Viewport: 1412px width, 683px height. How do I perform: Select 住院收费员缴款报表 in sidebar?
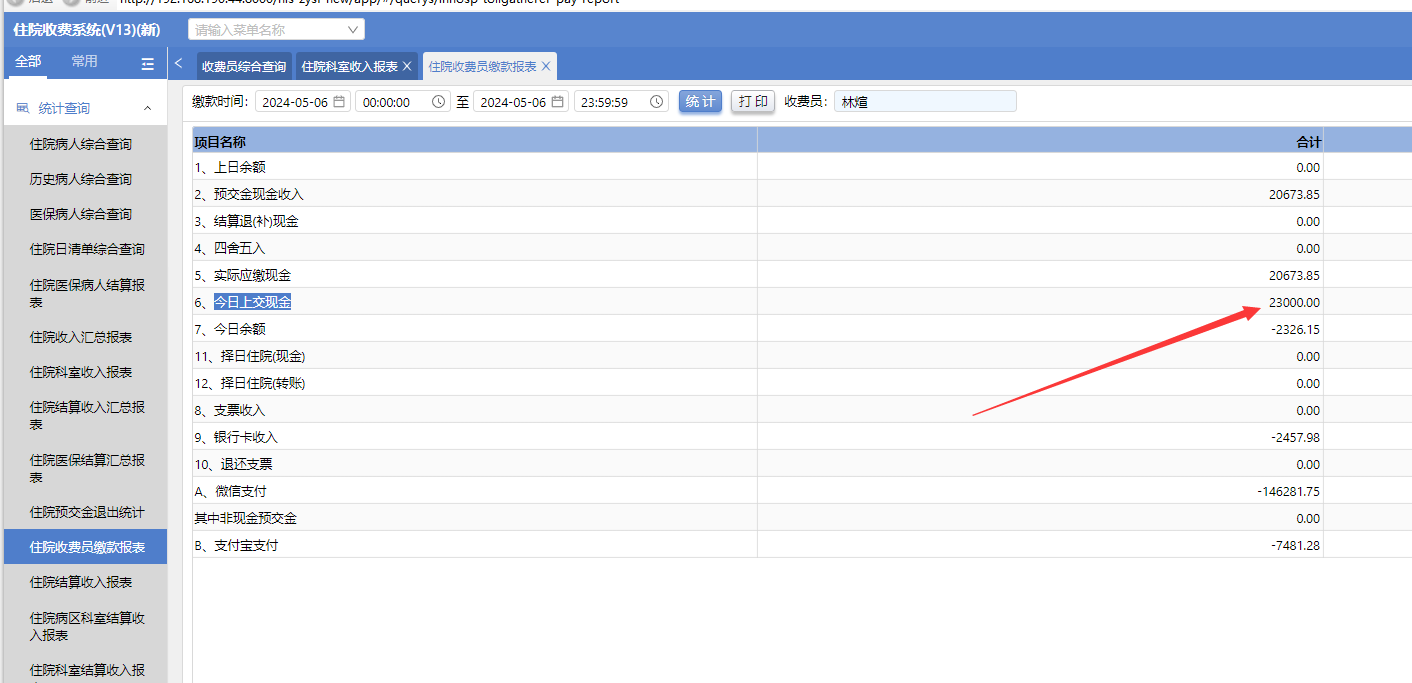tap(84, 547)
